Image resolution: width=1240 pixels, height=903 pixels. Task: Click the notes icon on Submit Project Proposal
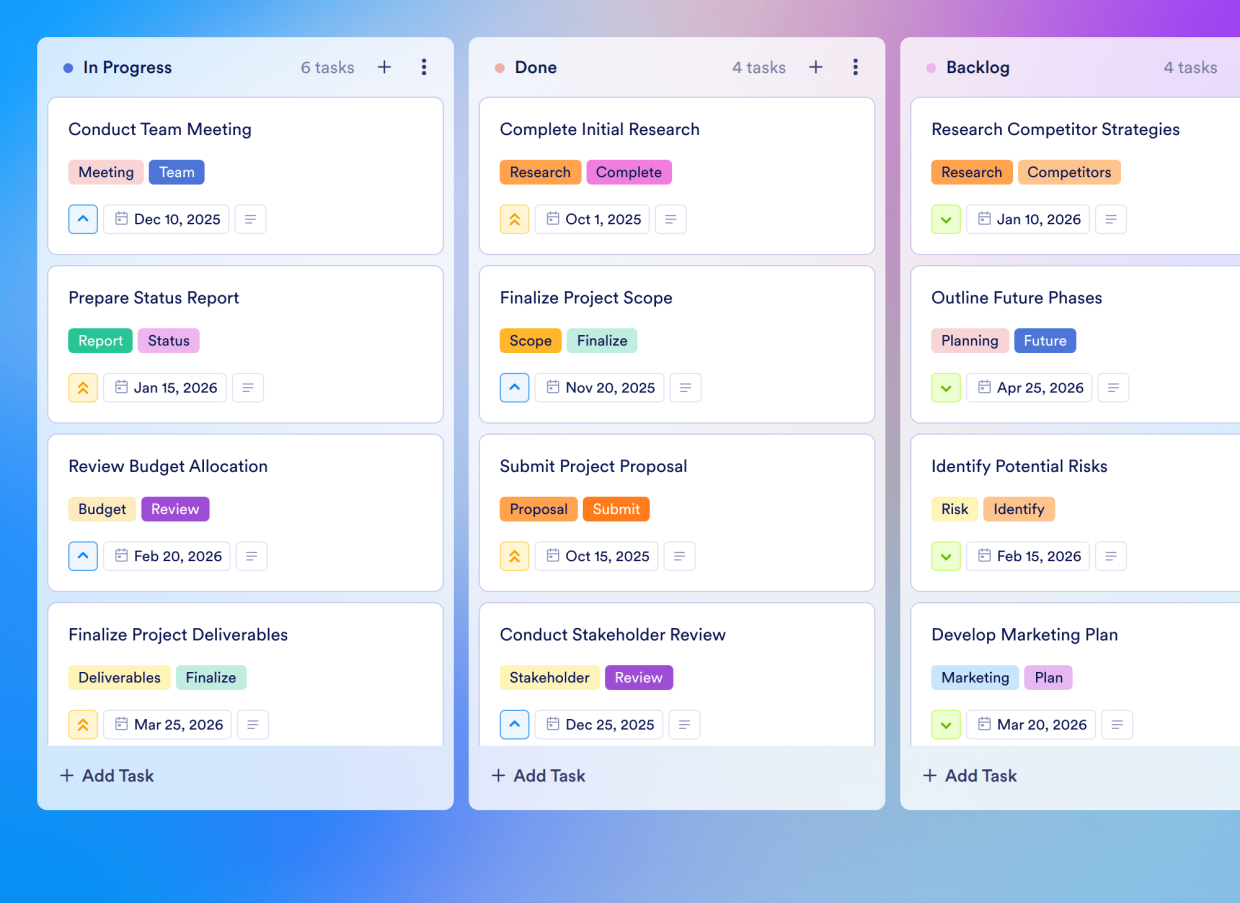pyautogui.click(x=679, y=556)
